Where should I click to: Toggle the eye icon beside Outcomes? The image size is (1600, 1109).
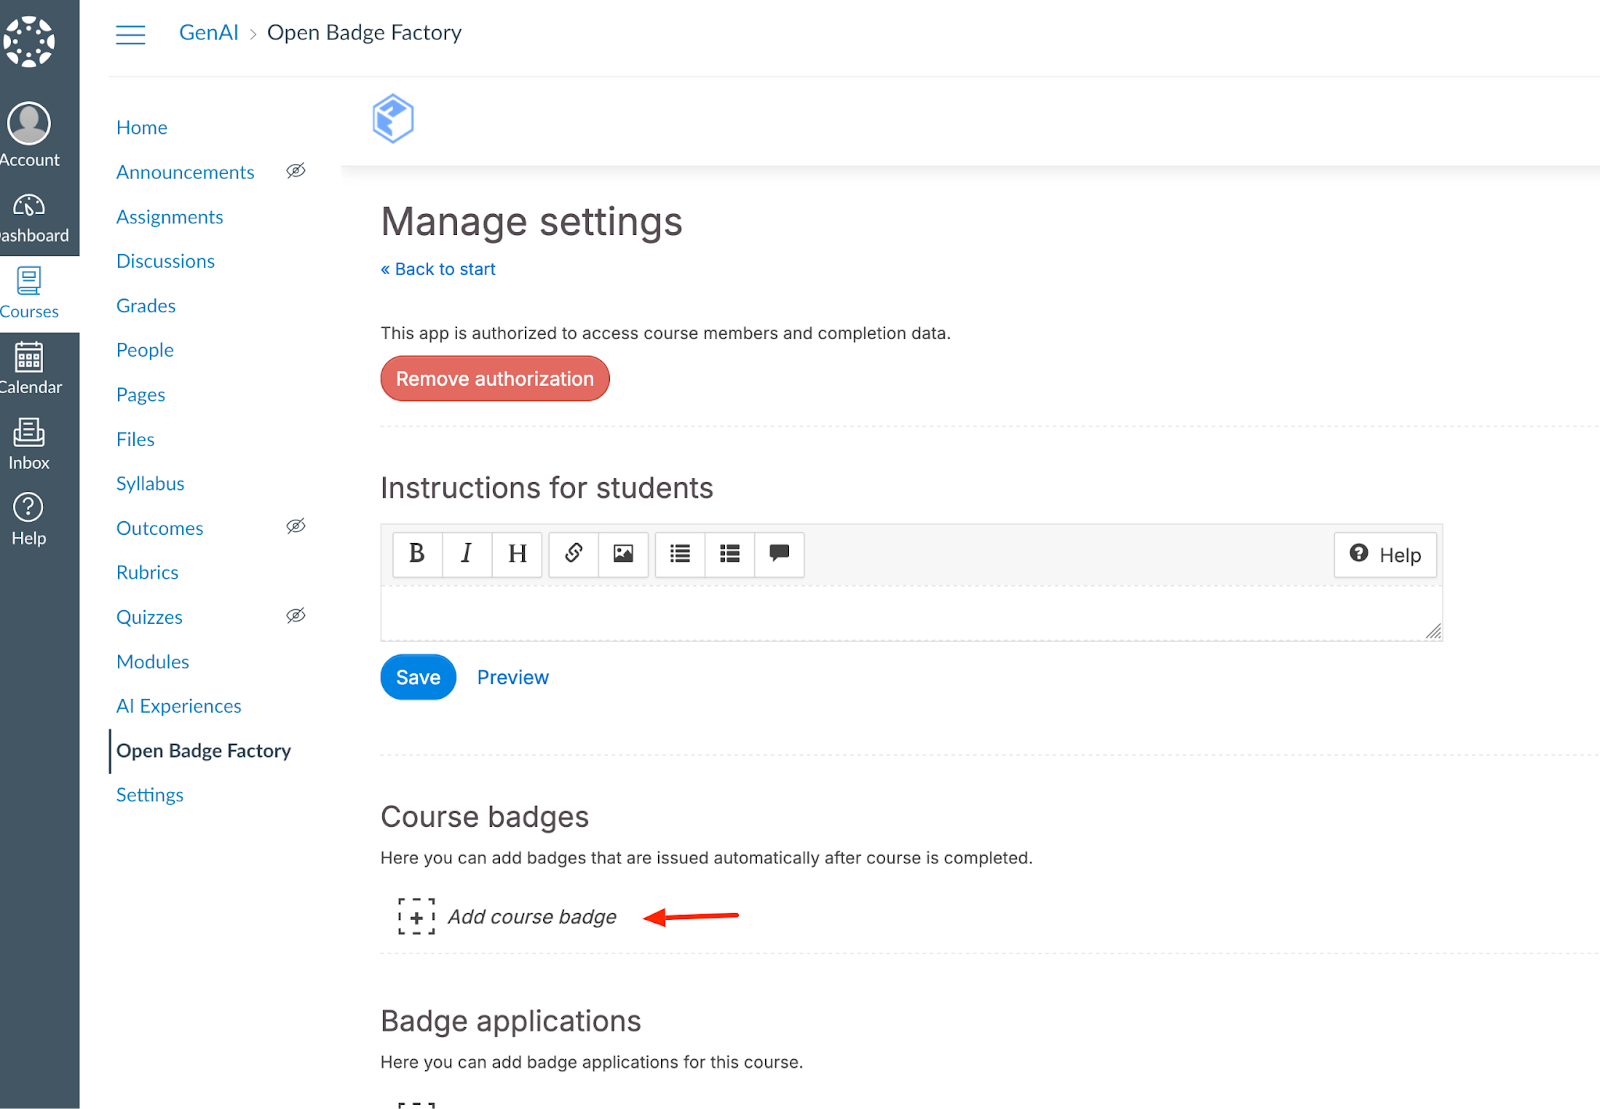coord(296,527)
